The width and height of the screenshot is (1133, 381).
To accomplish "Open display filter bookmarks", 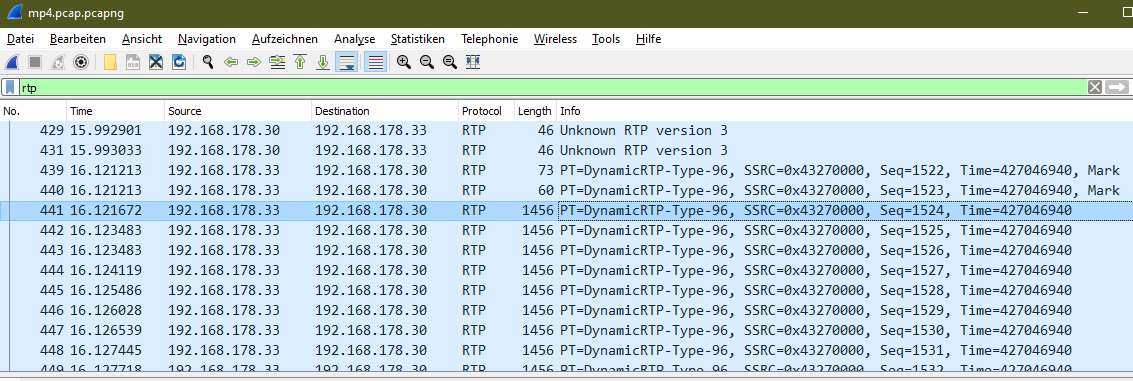I will [10, 87].
